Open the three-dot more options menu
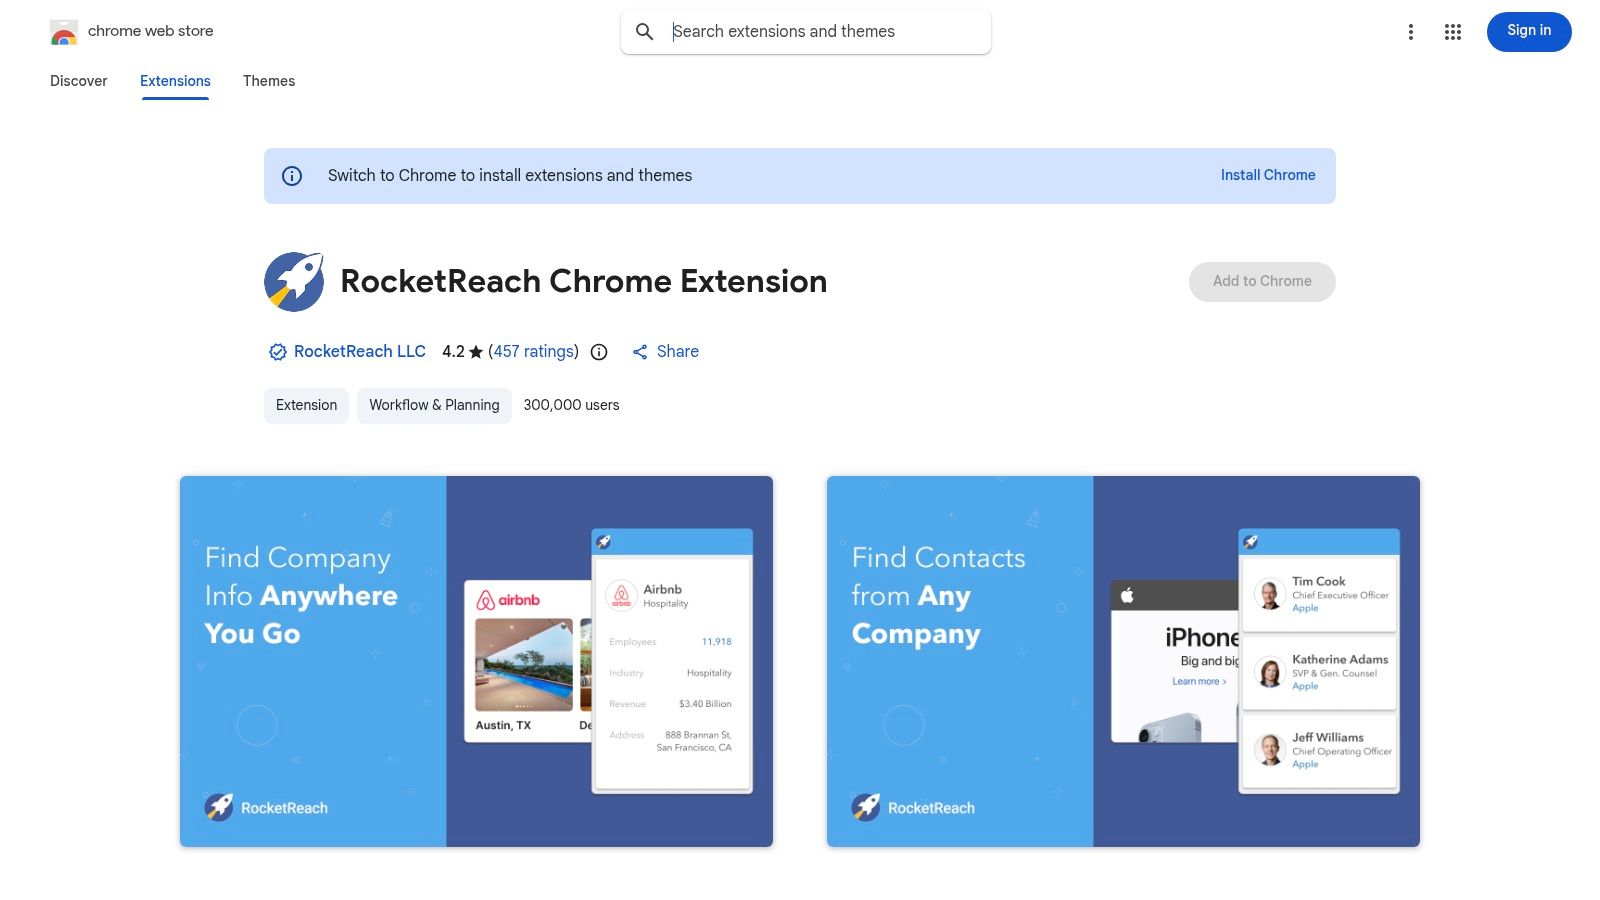 [1411, 32]
